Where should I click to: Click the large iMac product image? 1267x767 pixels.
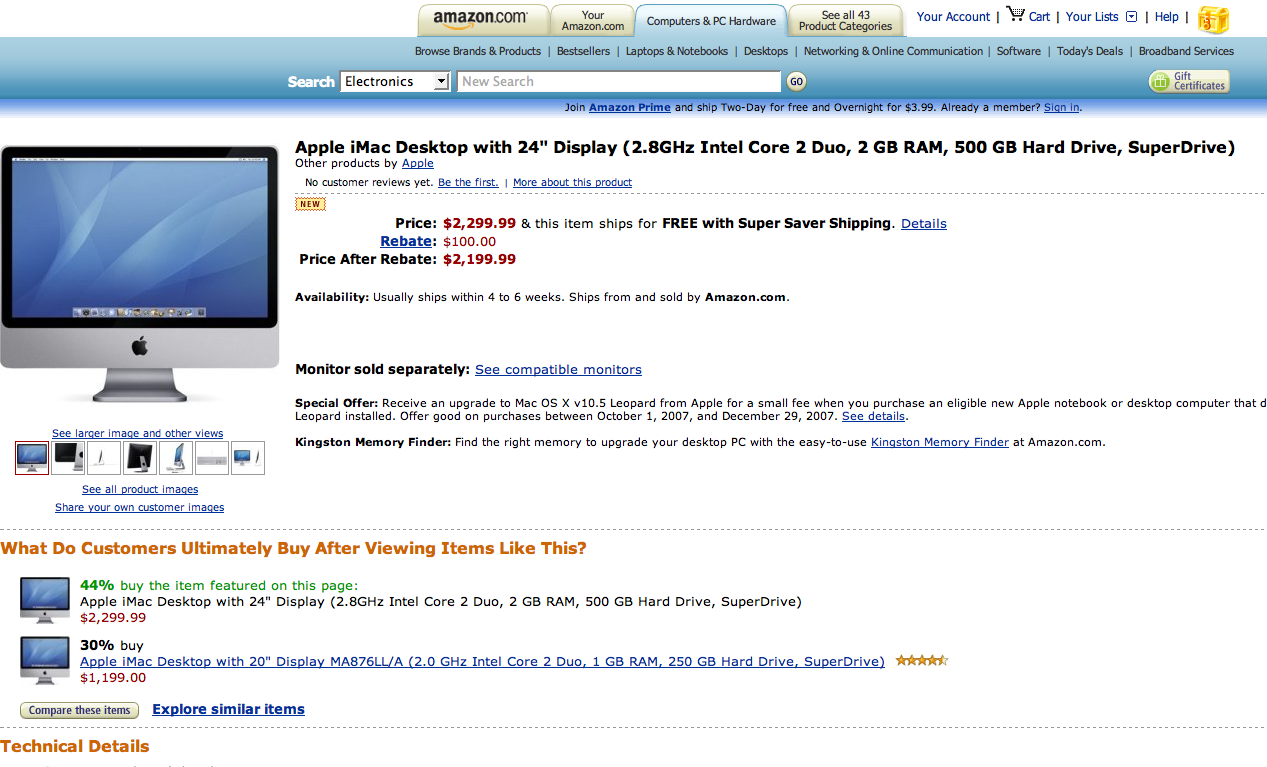coord(140,274)
